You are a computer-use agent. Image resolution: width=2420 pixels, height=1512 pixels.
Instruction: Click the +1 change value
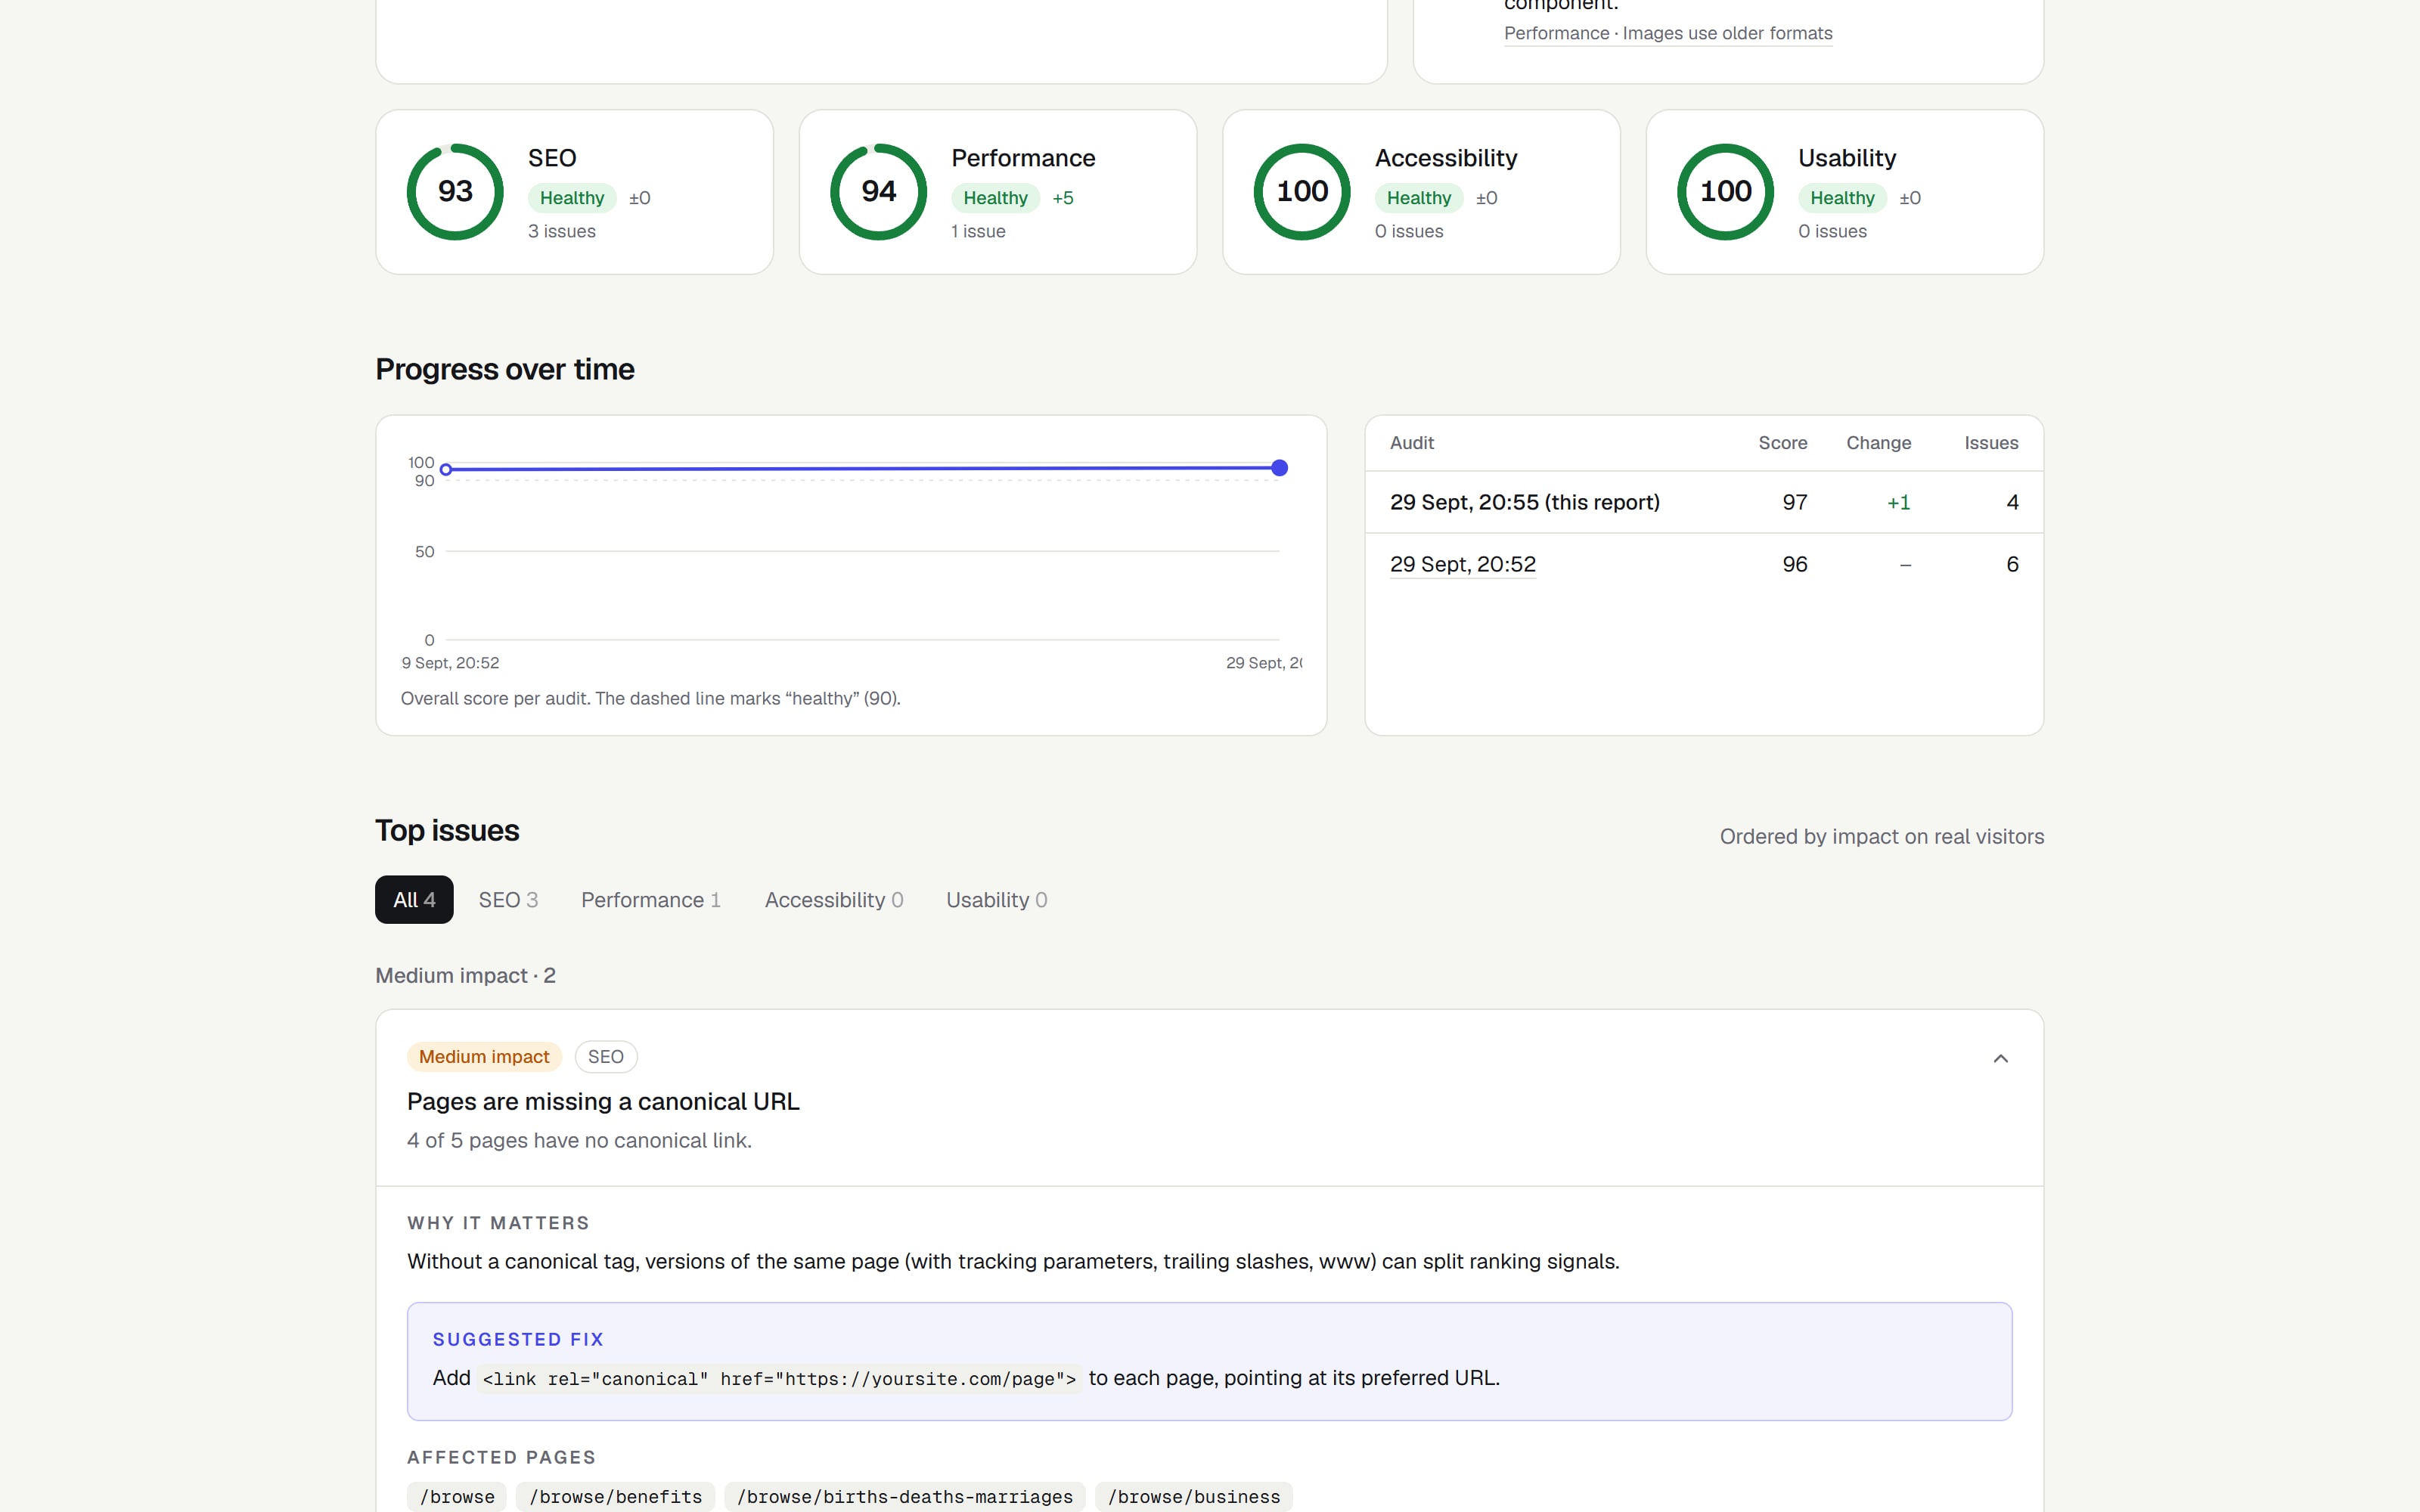[1898, 503]
